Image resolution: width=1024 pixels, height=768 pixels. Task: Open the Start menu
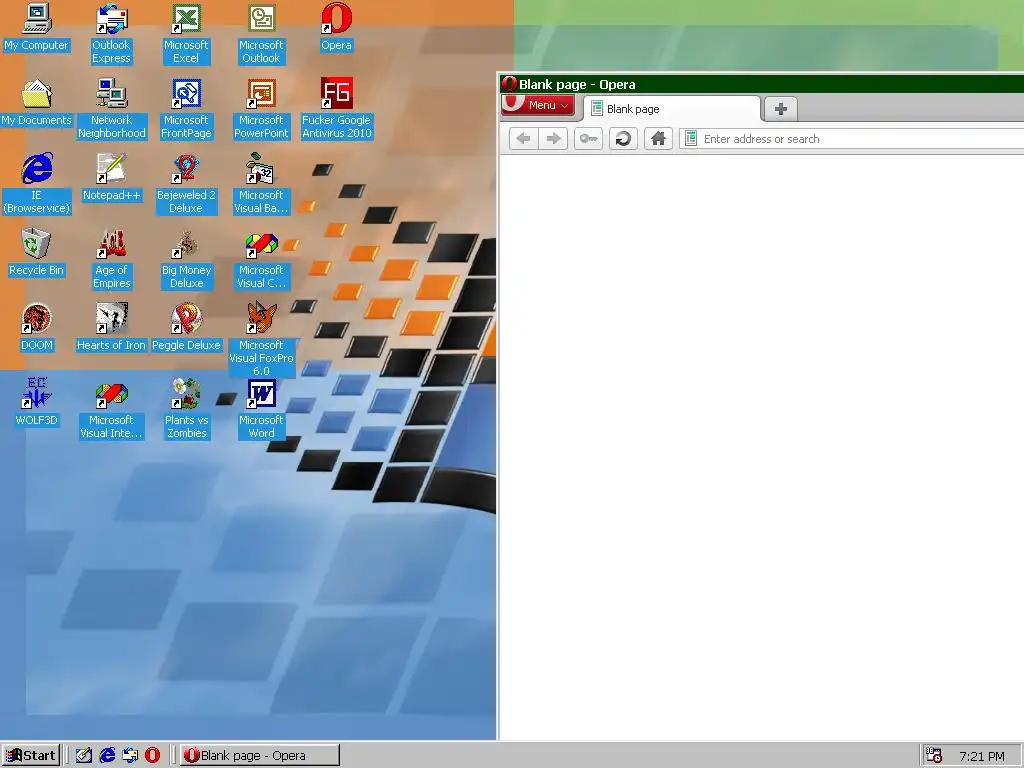(31, 756)
